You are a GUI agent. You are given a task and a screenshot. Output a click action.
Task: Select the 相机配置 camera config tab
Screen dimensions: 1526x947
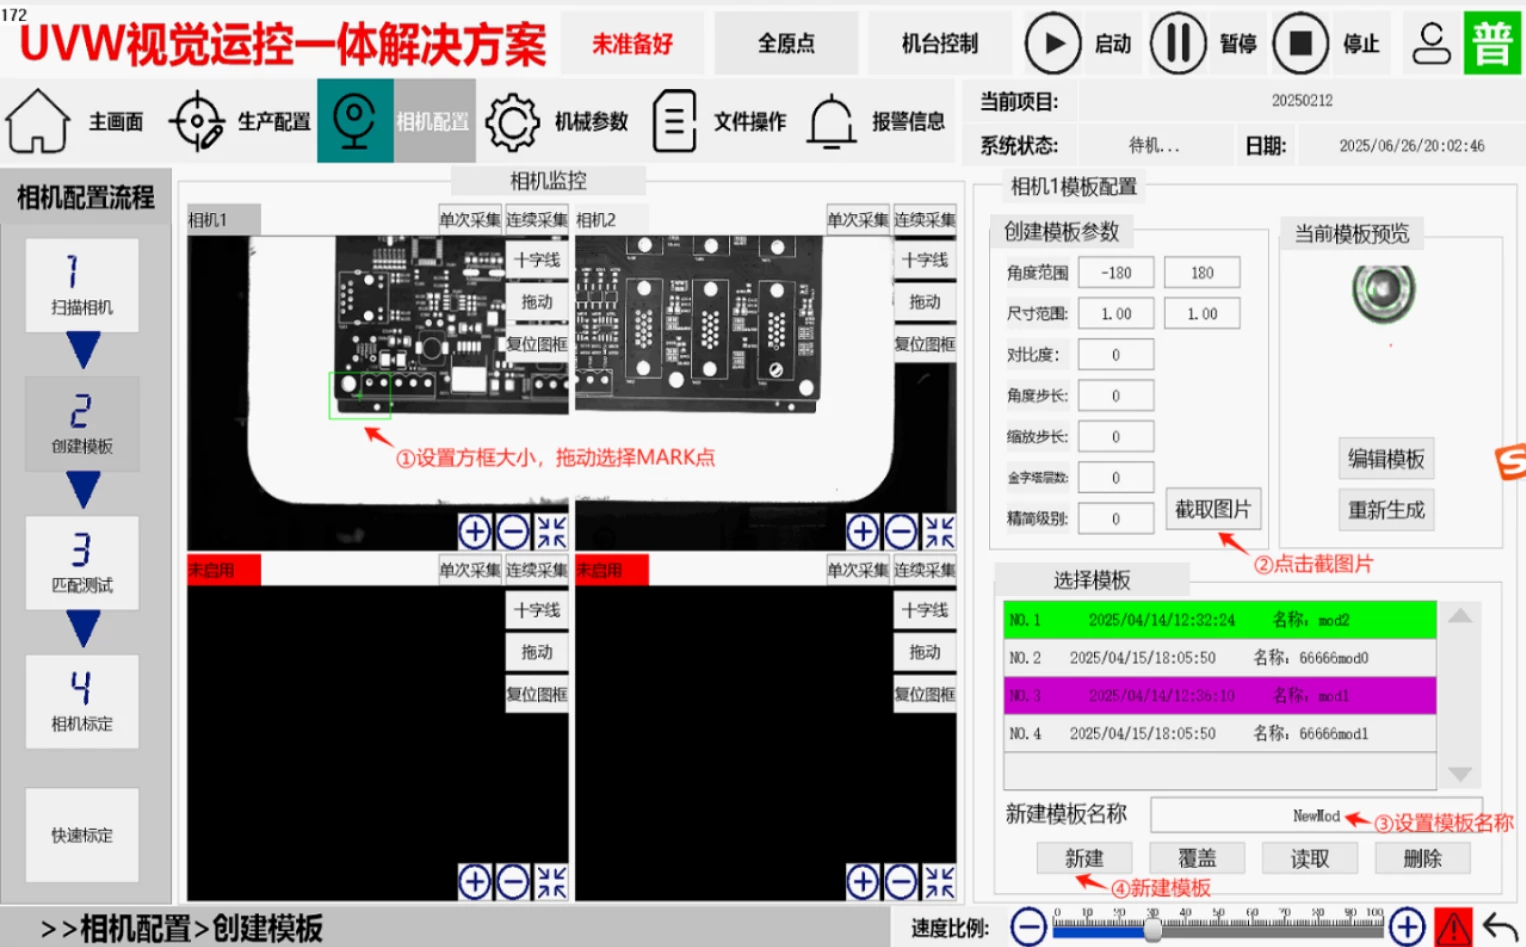(394, 121)
